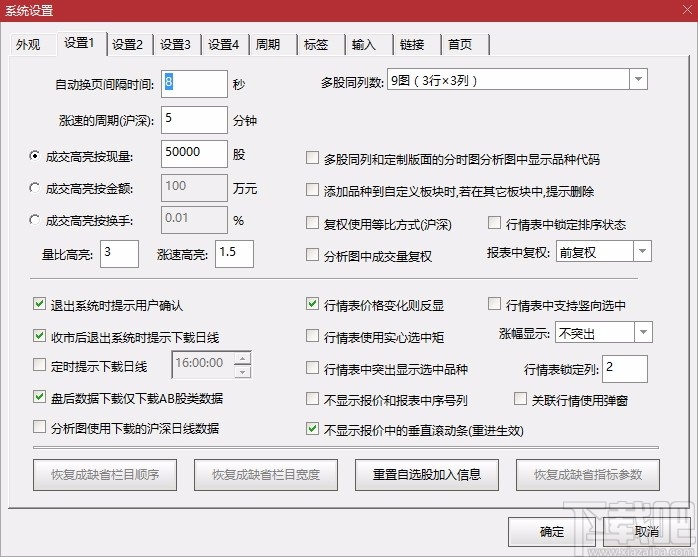
Task: Click the 恢复成缺省栏目顺序 button
Action: (x=105, y=475)
